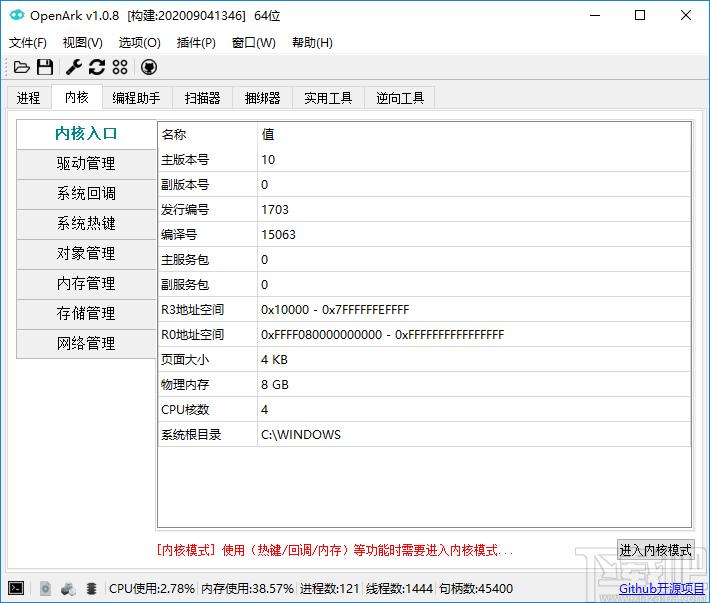Screen dimensions: 710x603
Task: Switch to the 扫描器 tab
Action: 202,98
